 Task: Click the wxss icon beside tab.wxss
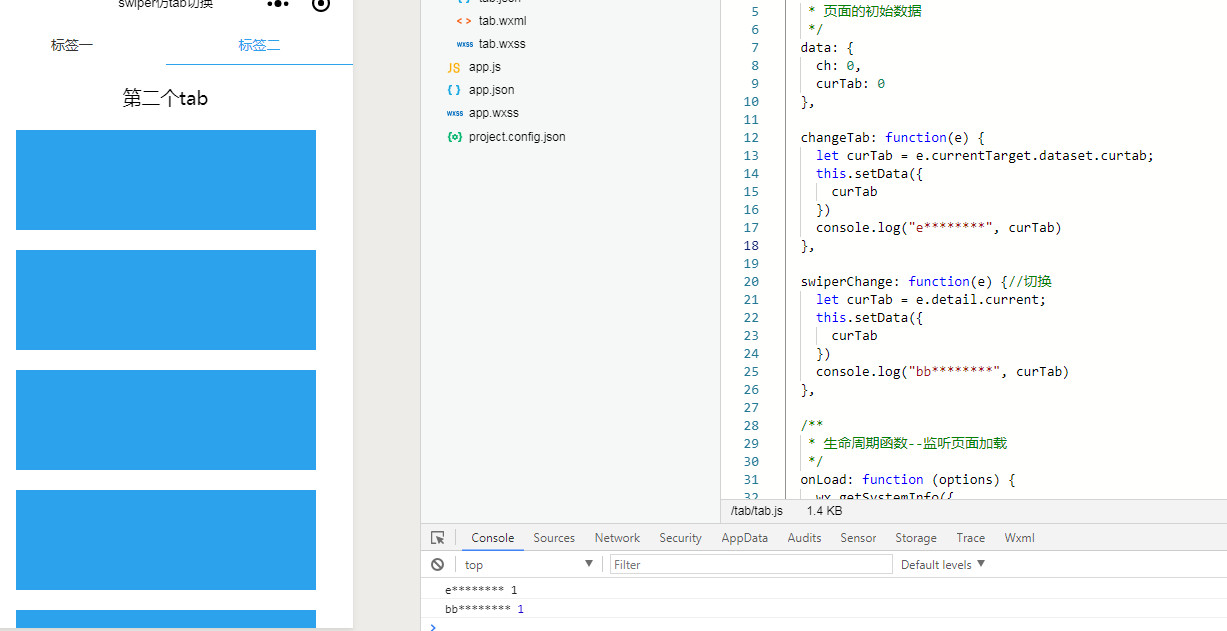click(465, 44)
